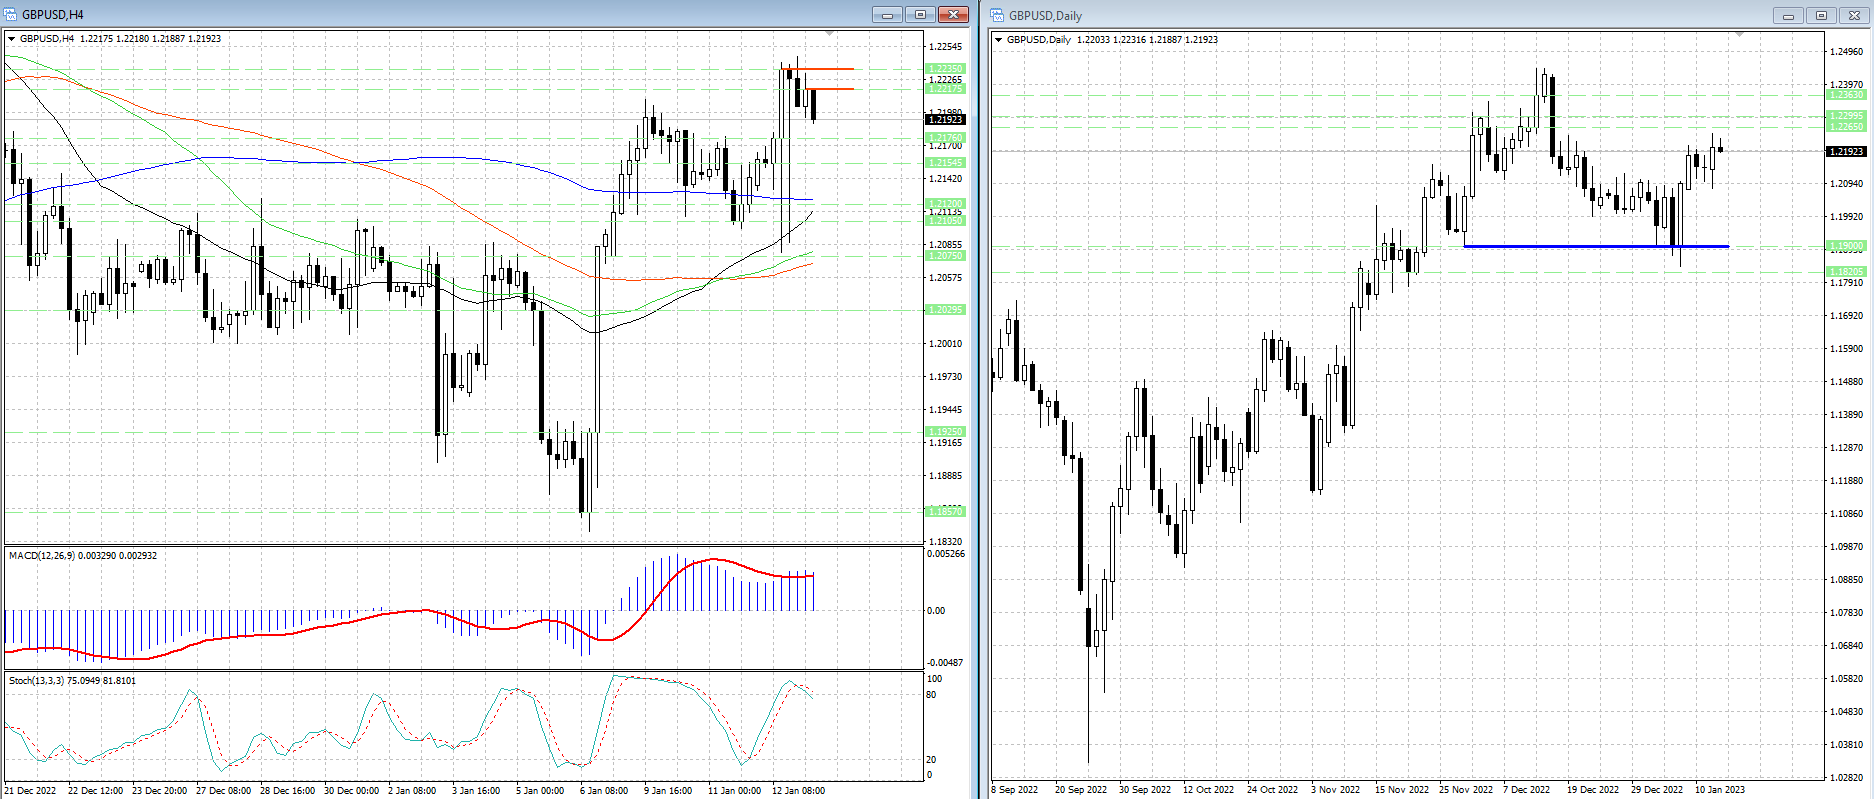This screenshot has width=1874, height=799.
Task: Click the GBPUSD,H4 window title text
Action: pyautogui.click(x=53, y=14)
